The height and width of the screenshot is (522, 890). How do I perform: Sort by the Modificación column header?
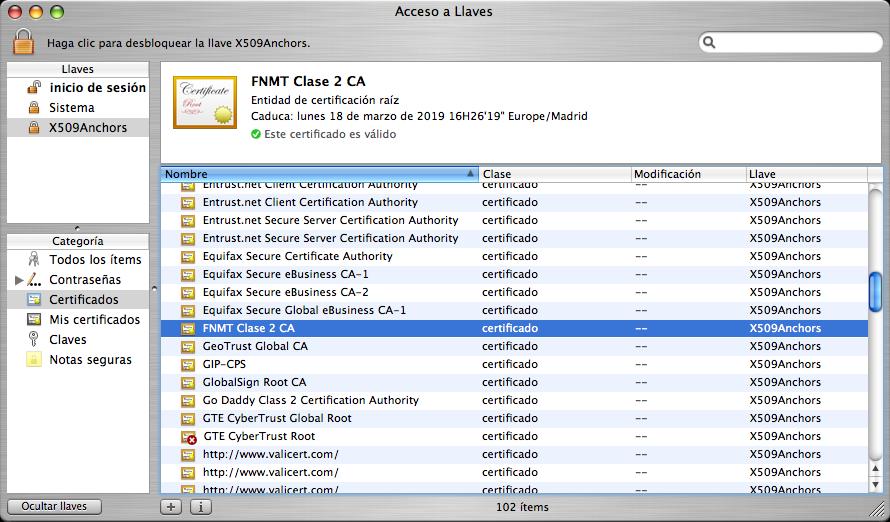(689, 174)
